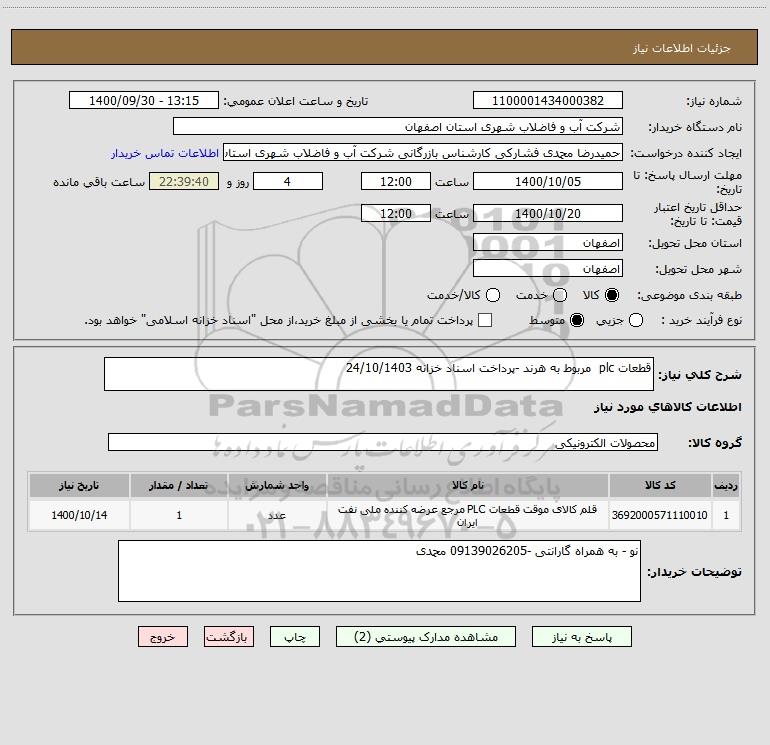The width and height of the screenshot is (770, 745).
Task: Click the buyer organization name field
Action: (x=398, y=127)
